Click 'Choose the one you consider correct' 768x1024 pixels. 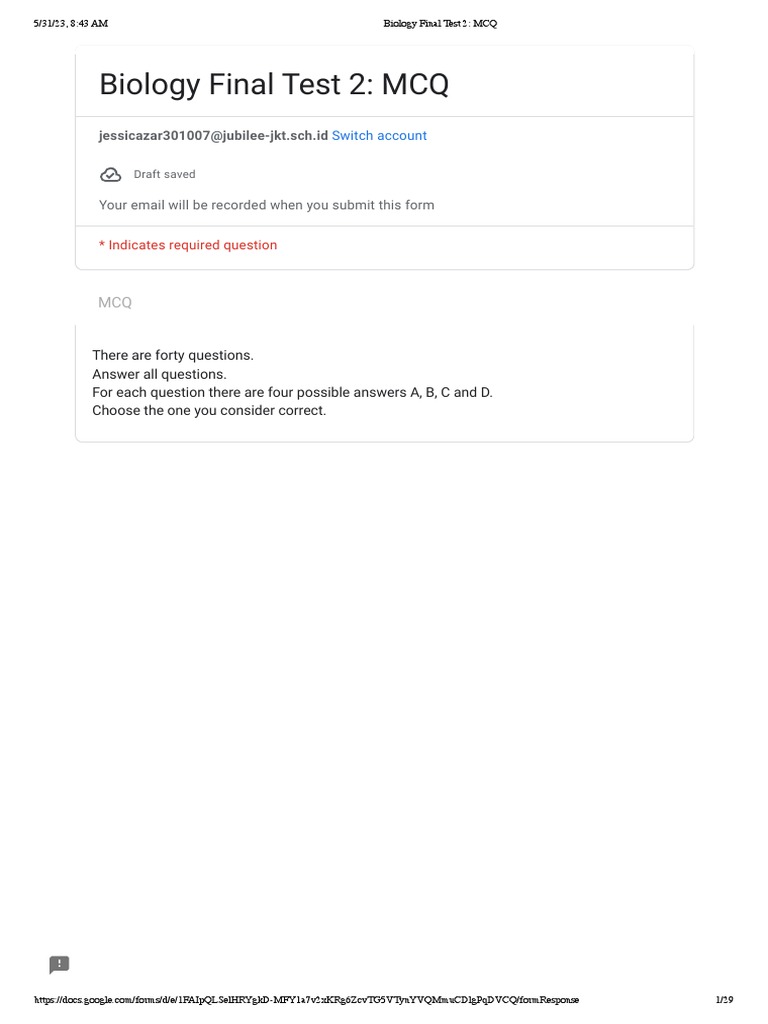(209, 410)
